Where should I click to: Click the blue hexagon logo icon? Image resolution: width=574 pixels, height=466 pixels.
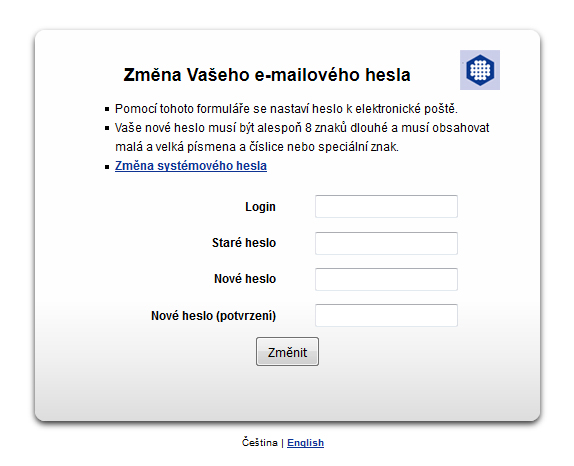click(480, 70)
